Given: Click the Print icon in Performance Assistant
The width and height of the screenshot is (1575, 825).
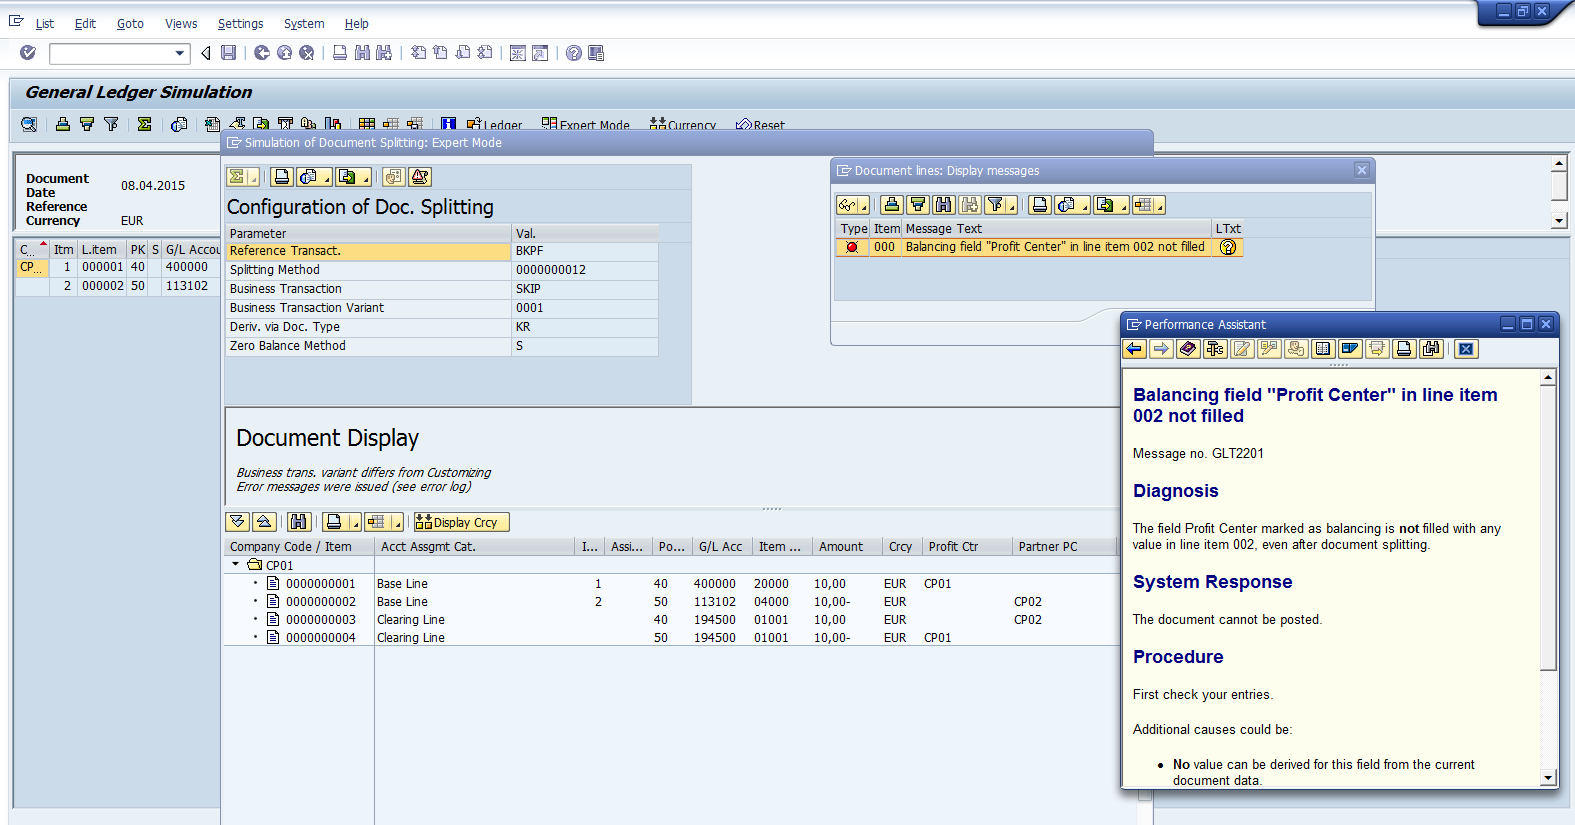Looking at the screenshot, I should coord(1404,349).
